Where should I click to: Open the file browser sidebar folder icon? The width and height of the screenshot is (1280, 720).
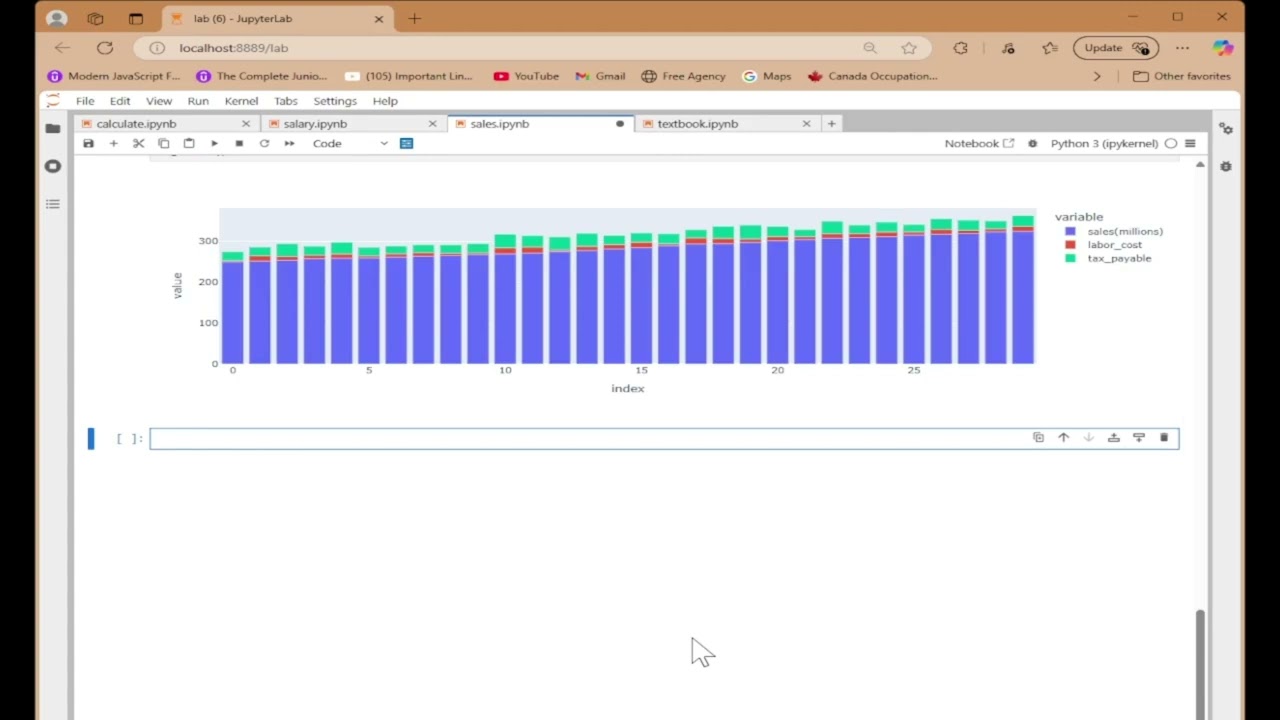pyautogui.click(x=53, y=128)
